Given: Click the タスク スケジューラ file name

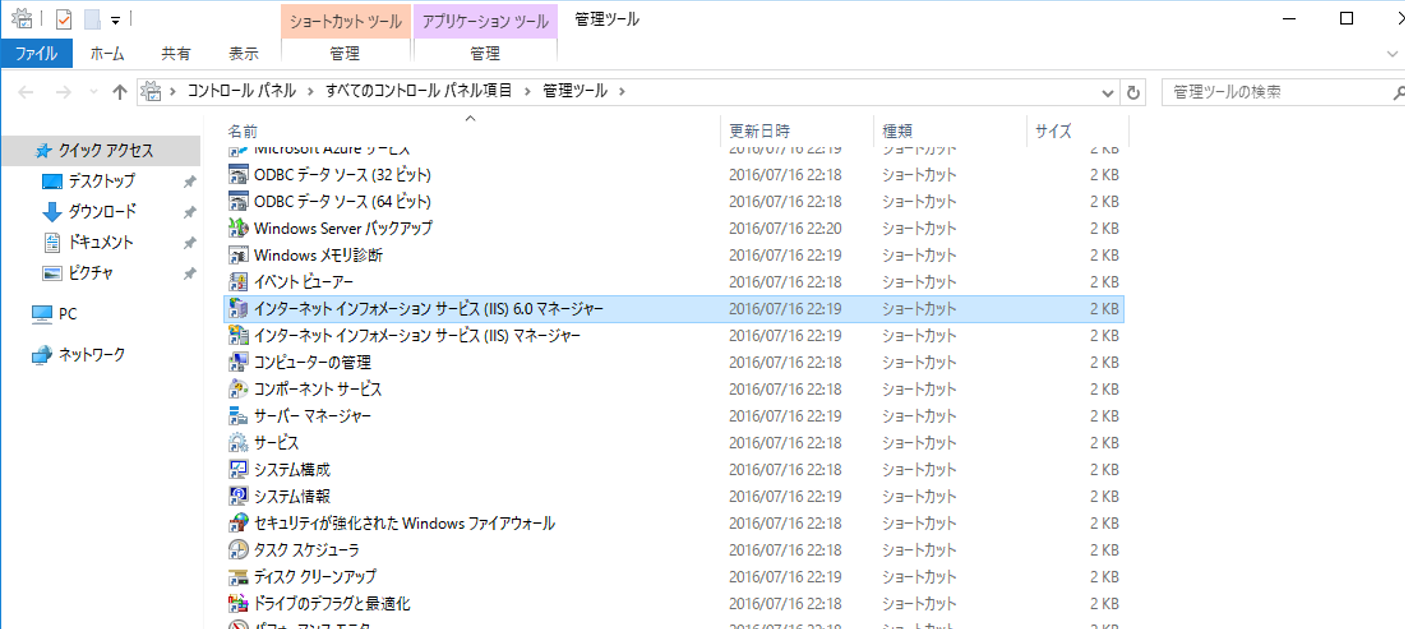Looking at the screenshot, I should click(x=306, y=550).
